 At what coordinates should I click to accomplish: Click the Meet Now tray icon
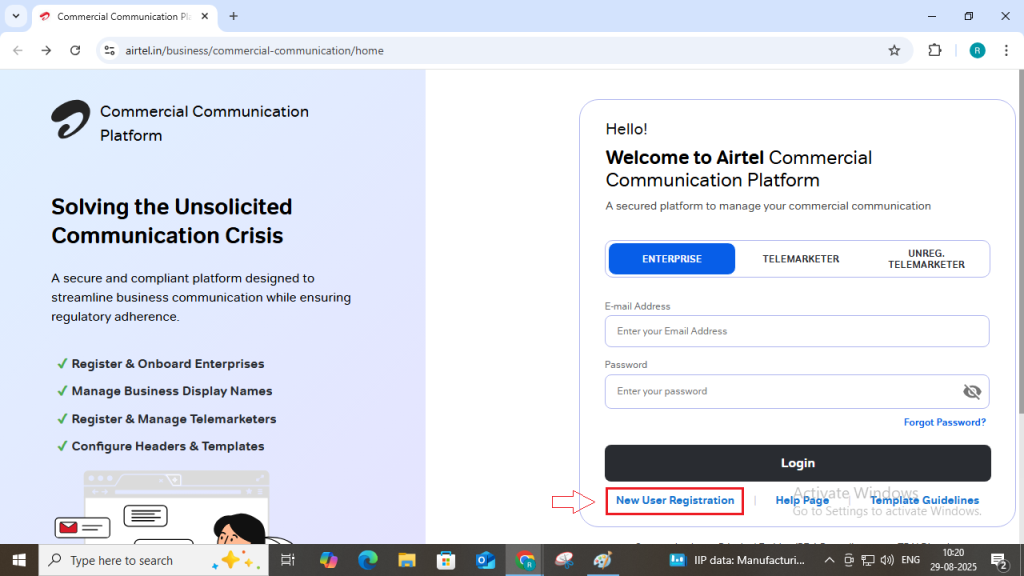point(848,560)
